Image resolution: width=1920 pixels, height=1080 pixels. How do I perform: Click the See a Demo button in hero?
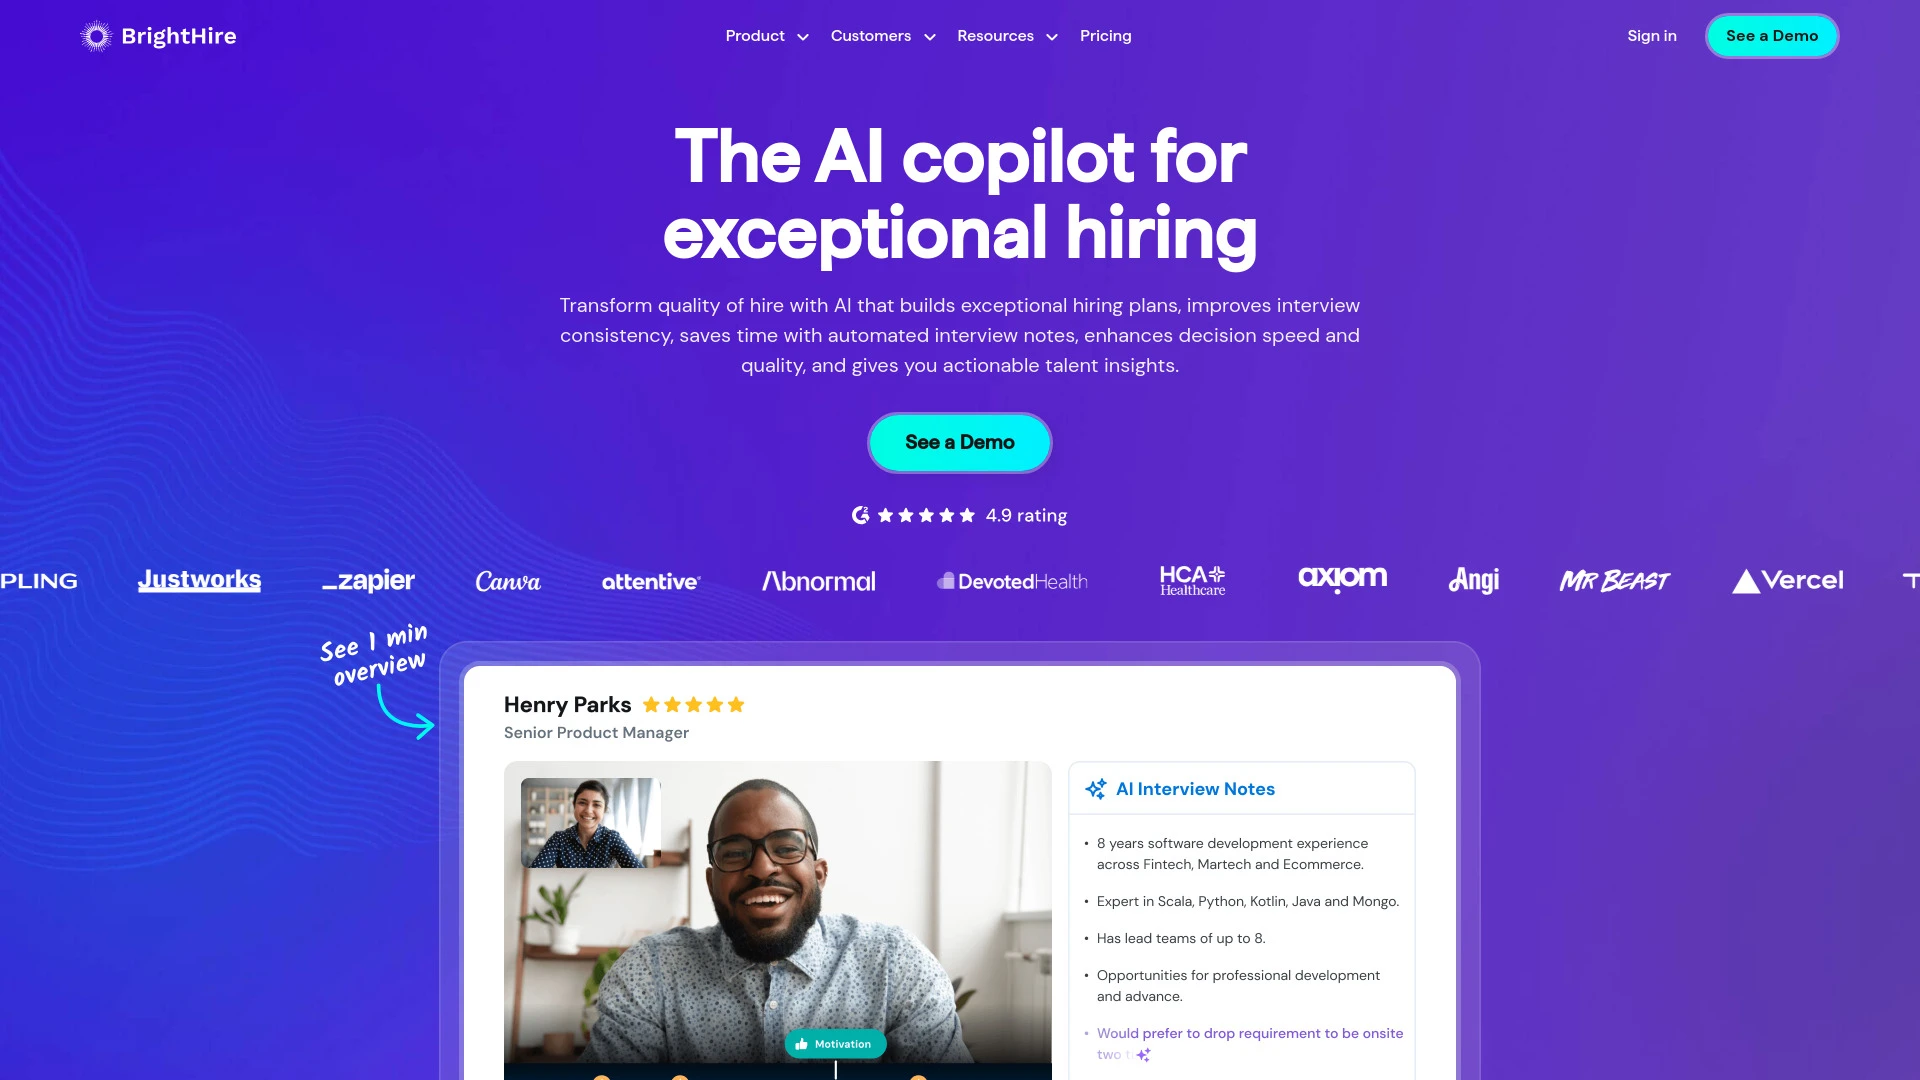960,442
